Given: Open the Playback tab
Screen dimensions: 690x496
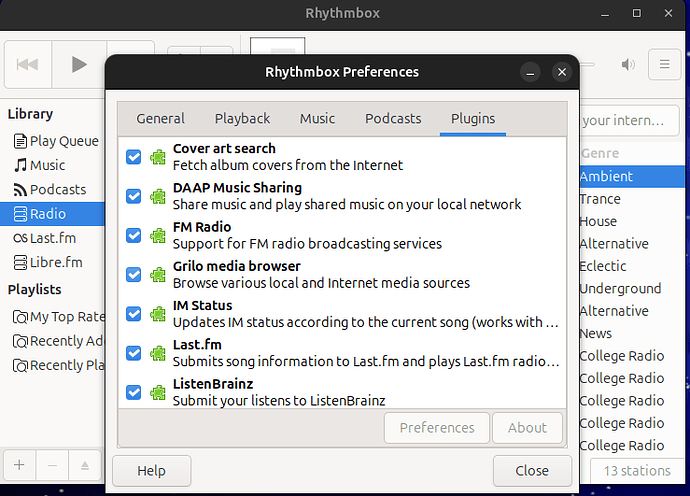Looking at the screenshot, I should pos(242,118).
